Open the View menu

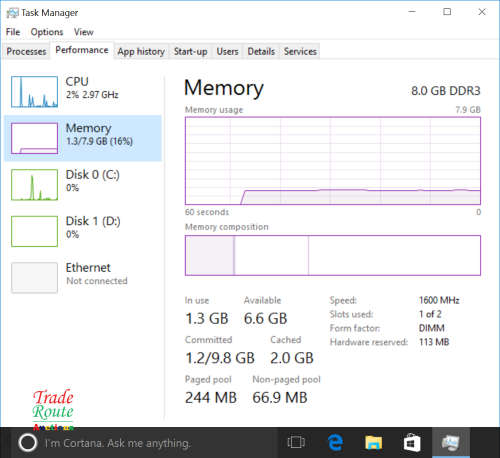[84, 32]
